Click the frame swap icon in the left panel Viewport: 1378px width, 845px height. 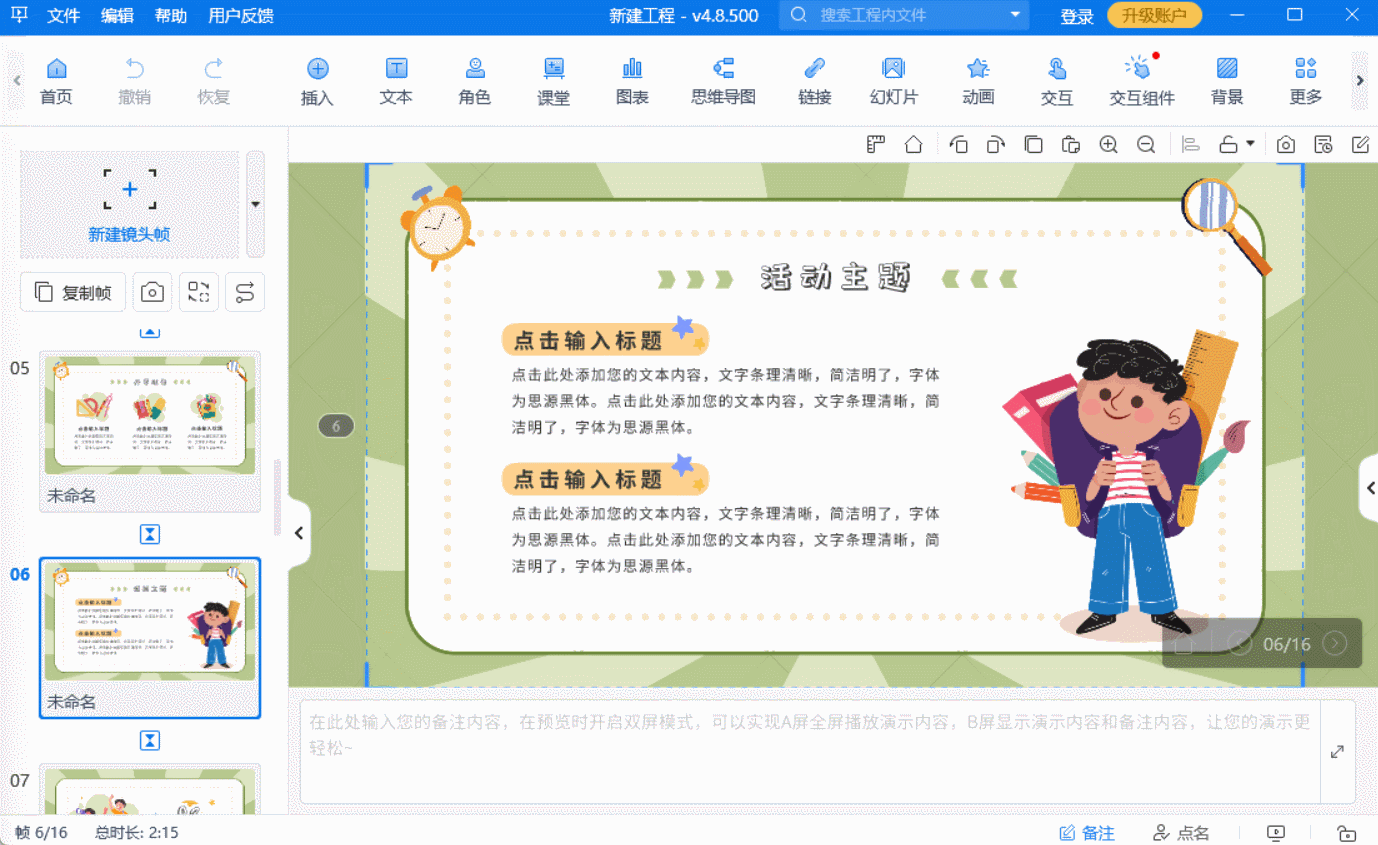[199, 292]
